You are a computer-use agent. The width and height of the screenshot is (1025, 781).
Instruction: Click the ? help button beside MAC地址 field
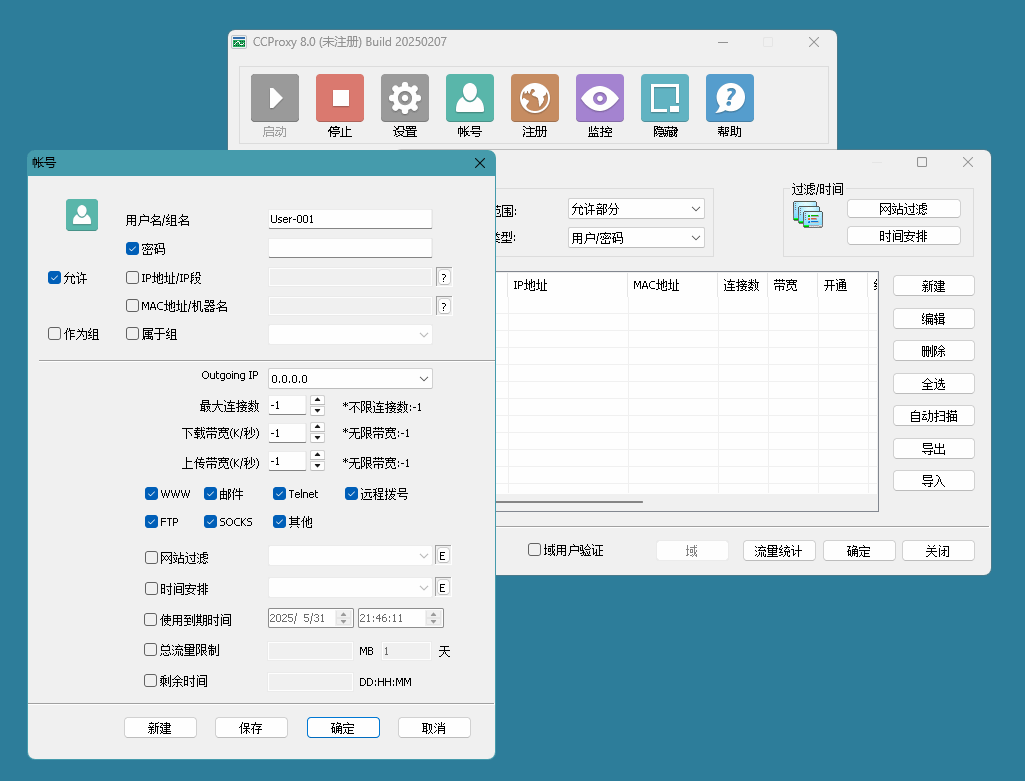[x=444, y=306]
